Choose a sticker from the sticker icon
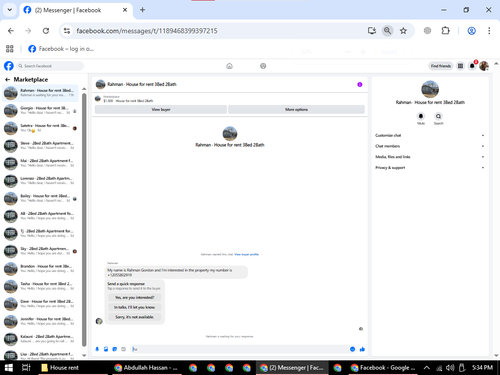500x375 pixels. coord(115,349)
